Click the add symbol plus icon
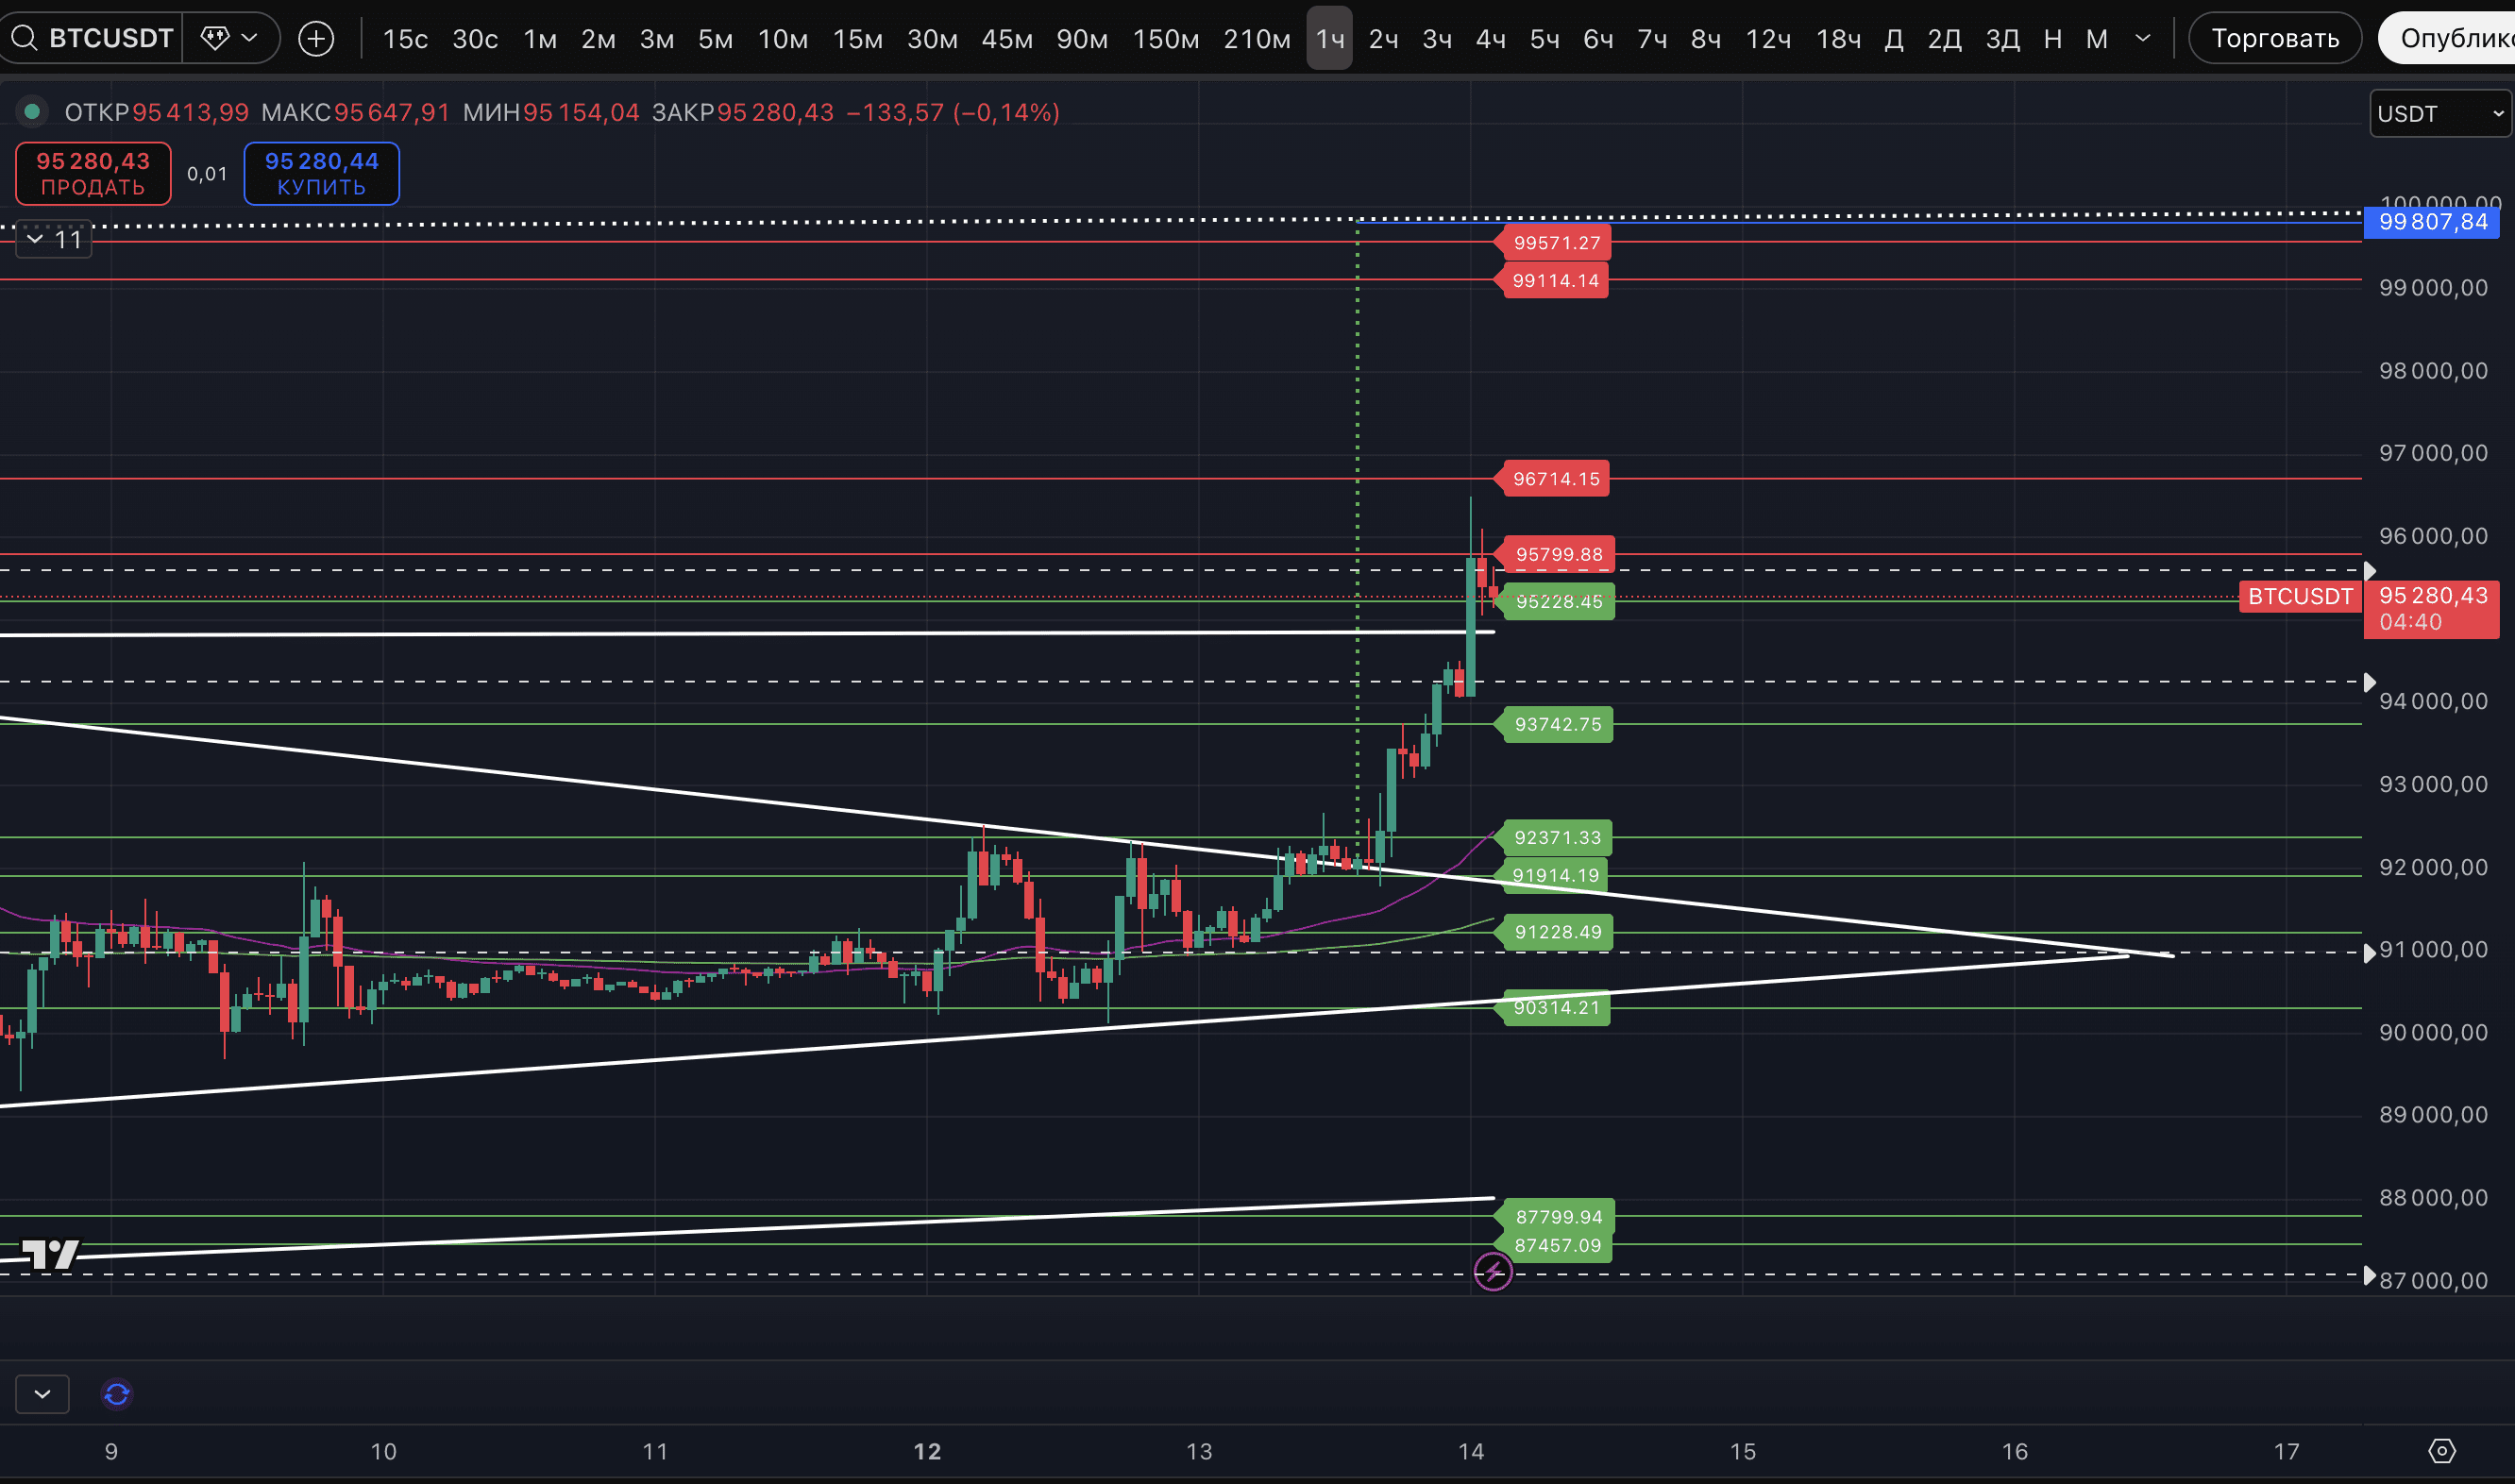2515x1484 pixels. coord(316,39)
